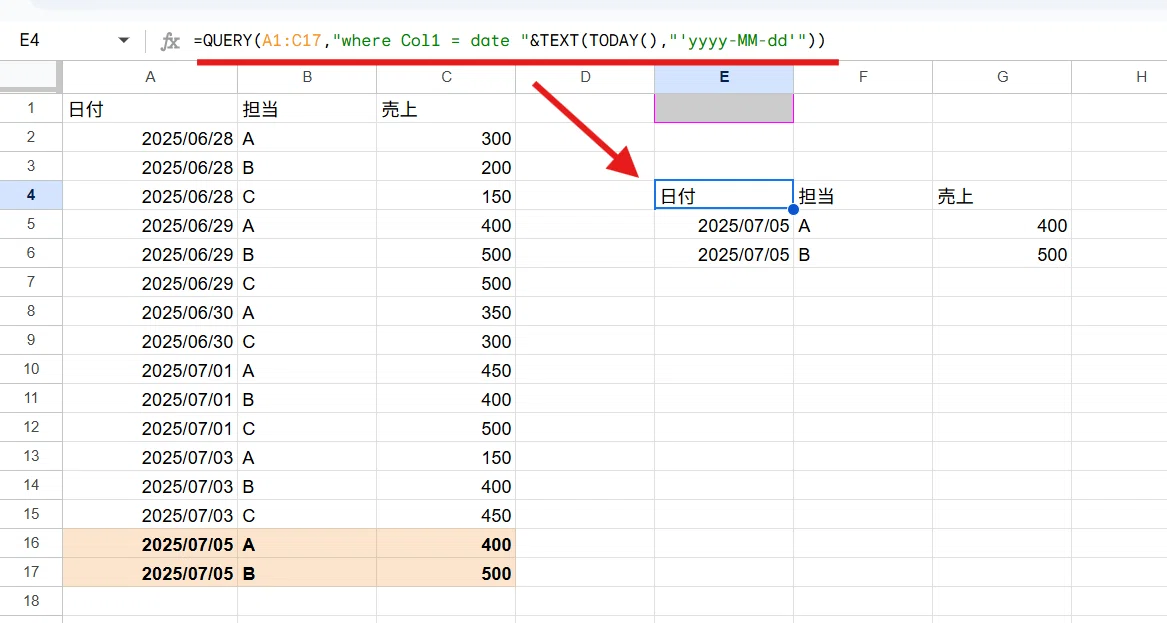Click highlighted cell C16 showing 400
This screenshot has width=1167, height=623.
pos(447,544)
